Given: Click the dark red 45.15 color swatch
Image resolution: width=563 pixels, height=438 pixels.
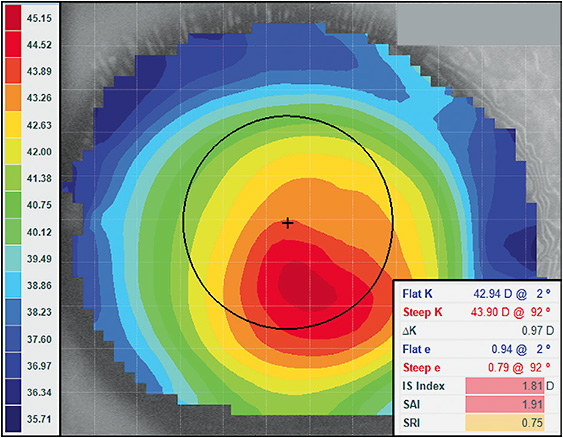Looking at the screenshot, I should (x=13, y=18).
